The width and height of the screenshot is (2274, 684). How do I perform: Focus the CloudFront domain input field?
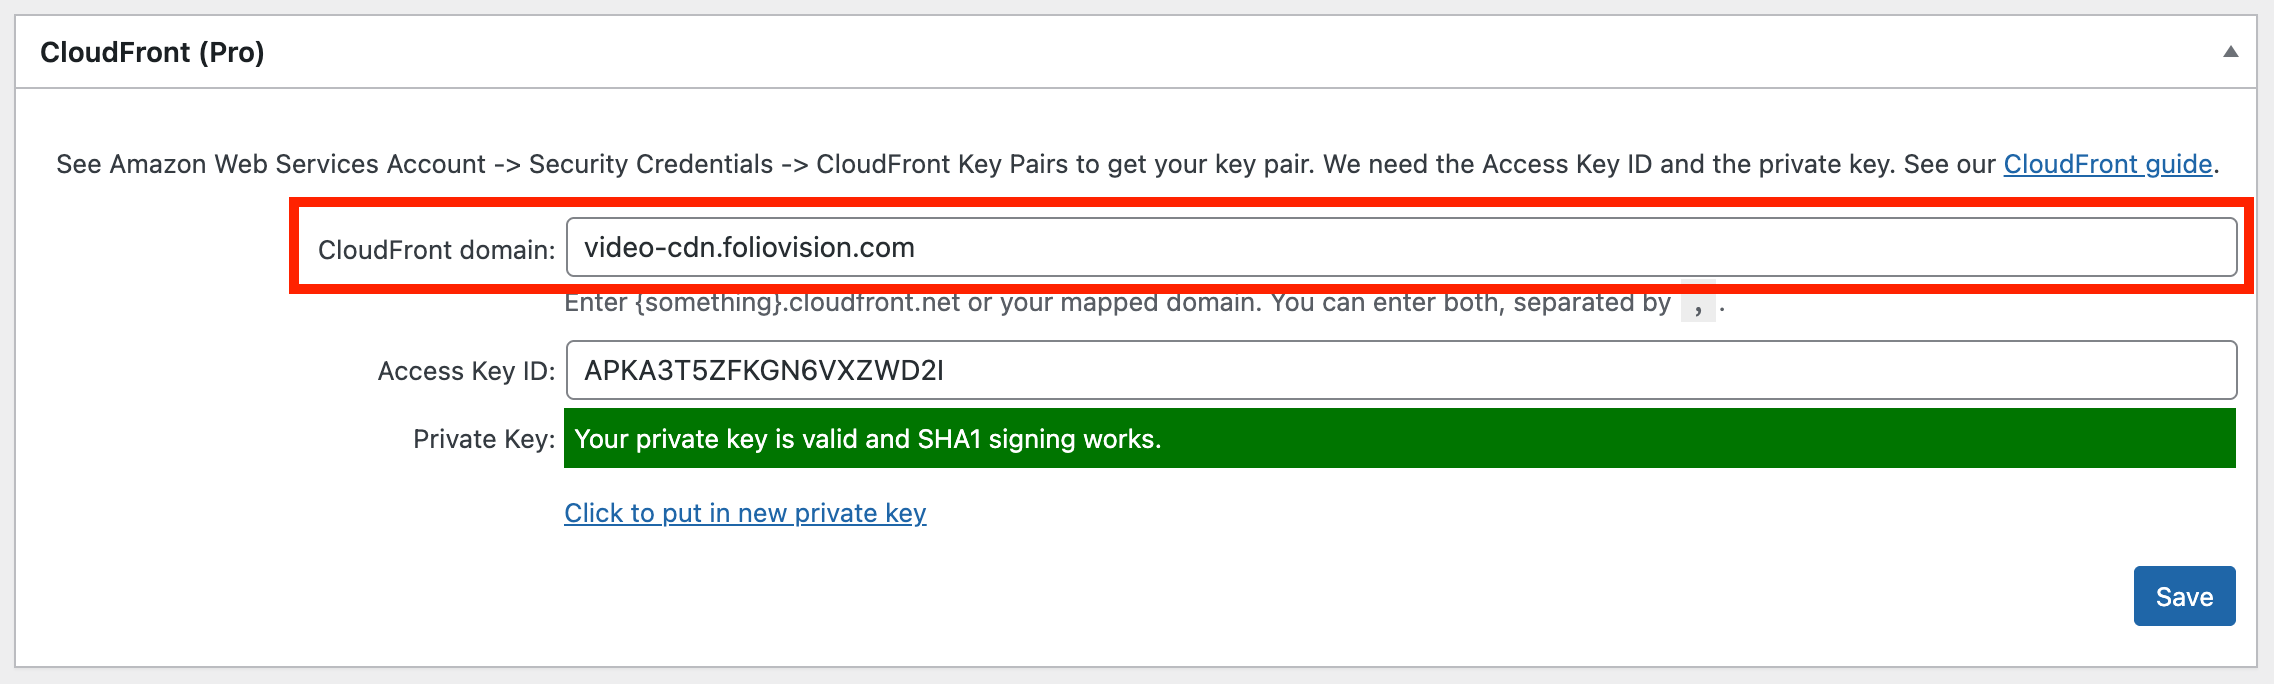click(1401, 247)
